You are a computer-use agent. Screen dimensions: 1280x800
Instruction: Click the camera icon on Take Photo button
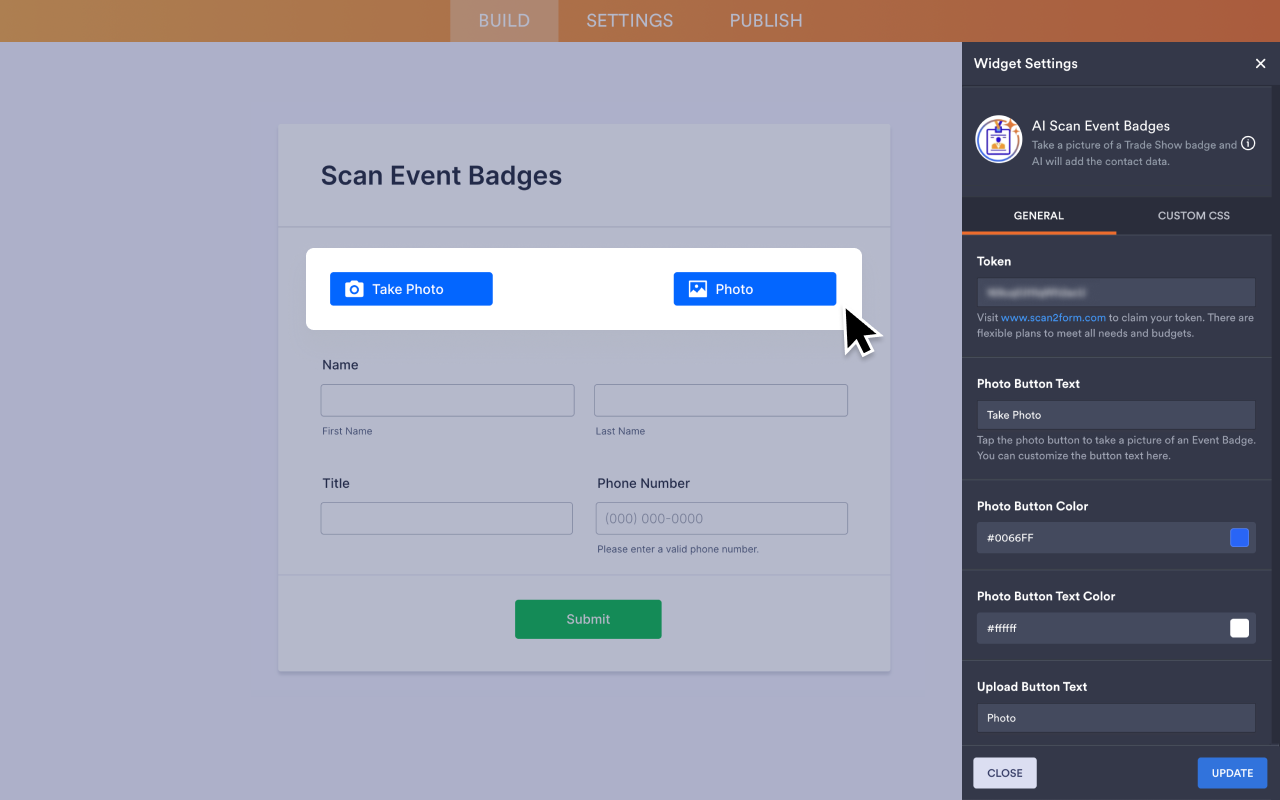tap(354, 289)
